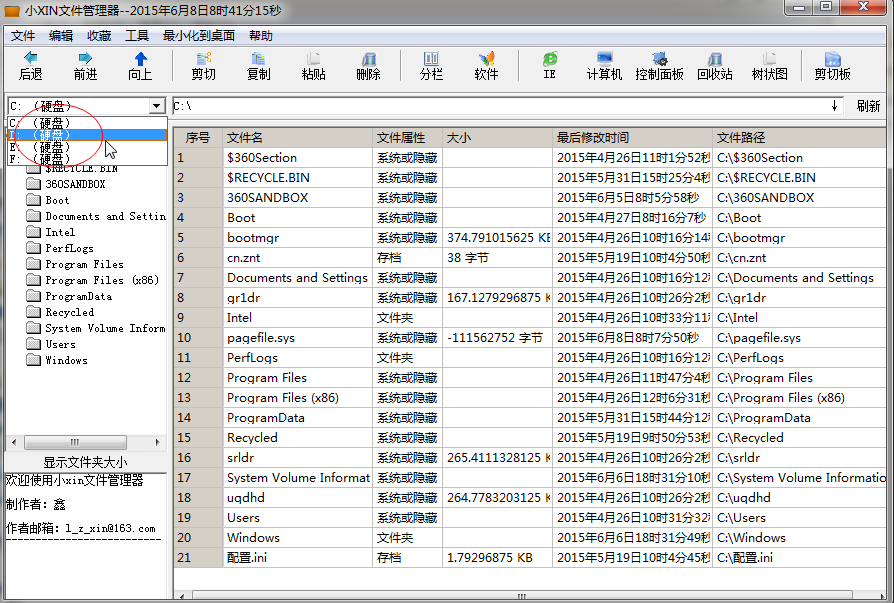Select the $360Section file name cell

click(297, 158)
